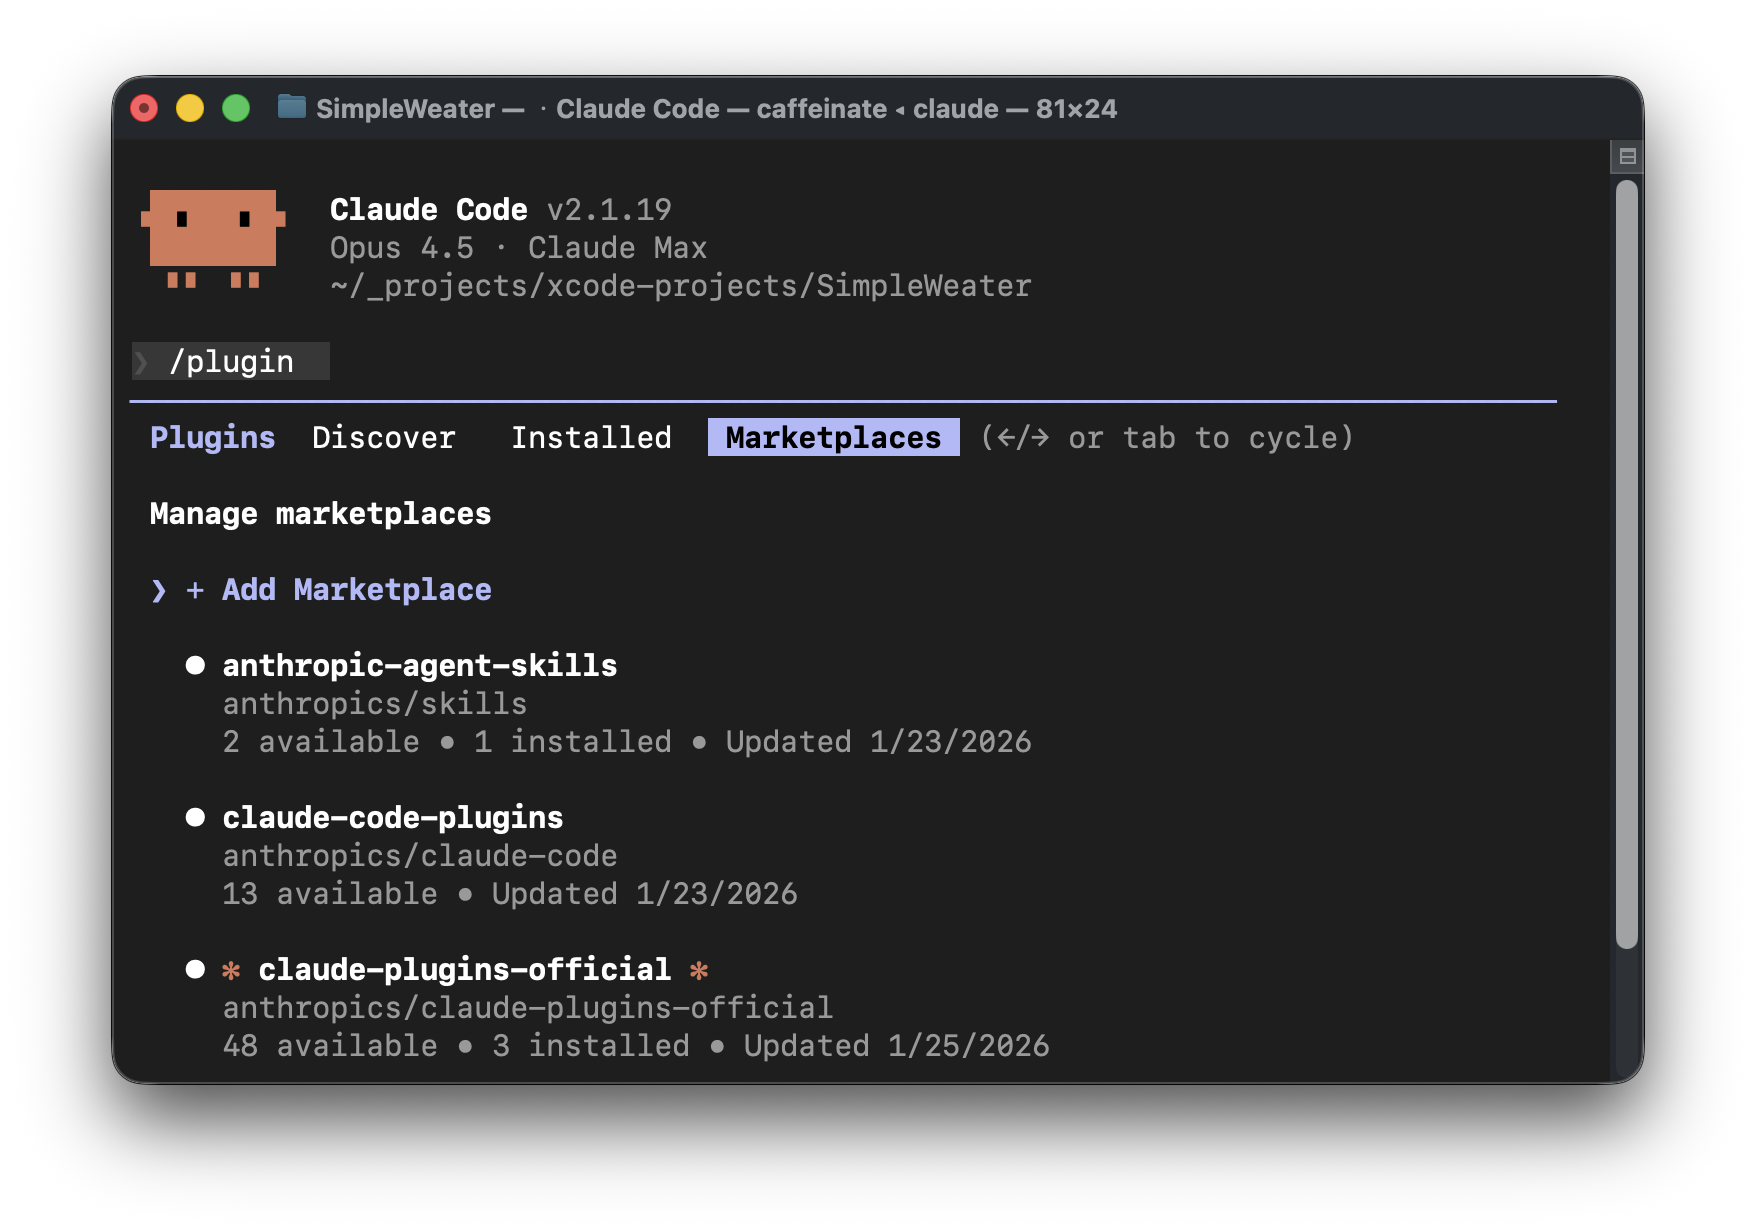Click 'Updated 1/23/2026' in anthropic-agent-skills row
The image size is (1756, 1232).
tap(879, 741)
